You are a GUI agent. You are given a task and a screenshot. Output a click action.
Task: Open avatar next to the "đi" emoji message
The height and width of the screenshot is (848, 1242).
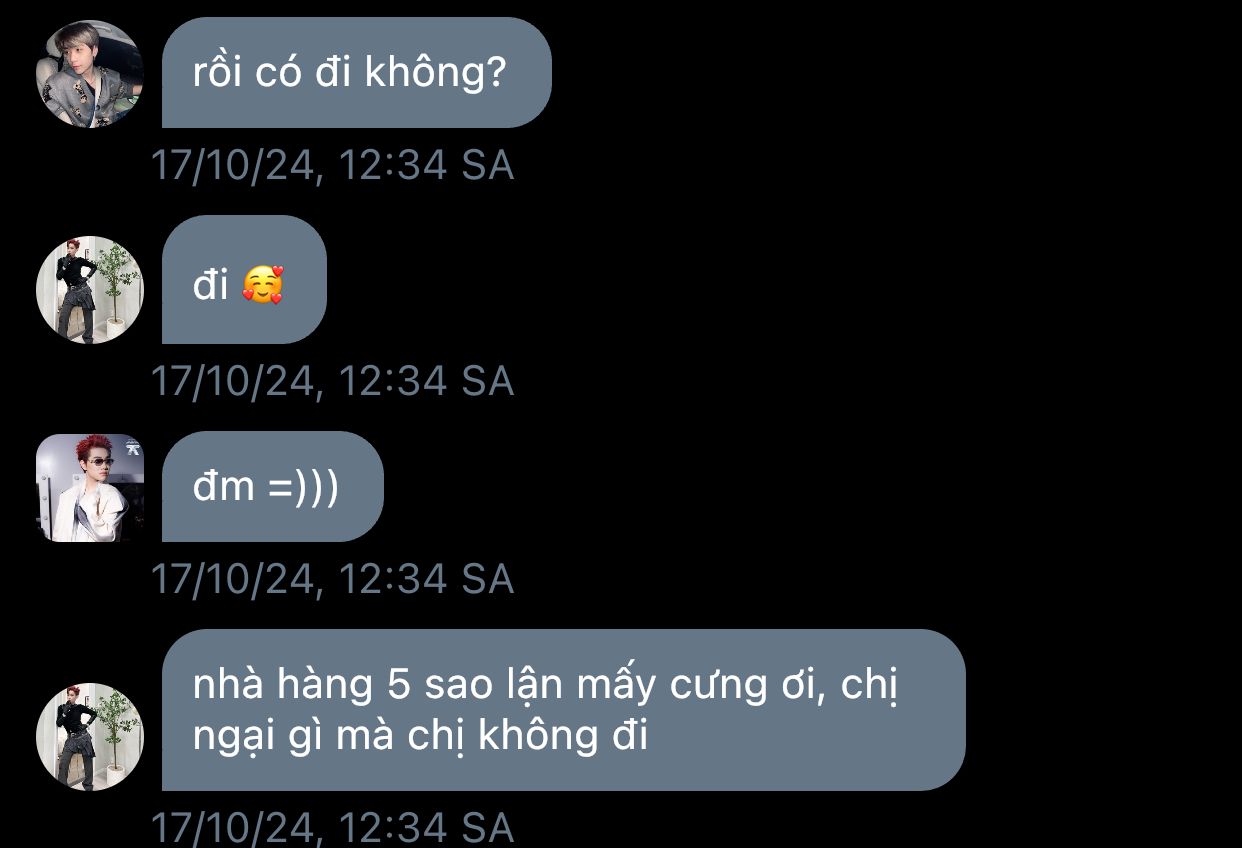pyautogui.click(x=90, y=290)
